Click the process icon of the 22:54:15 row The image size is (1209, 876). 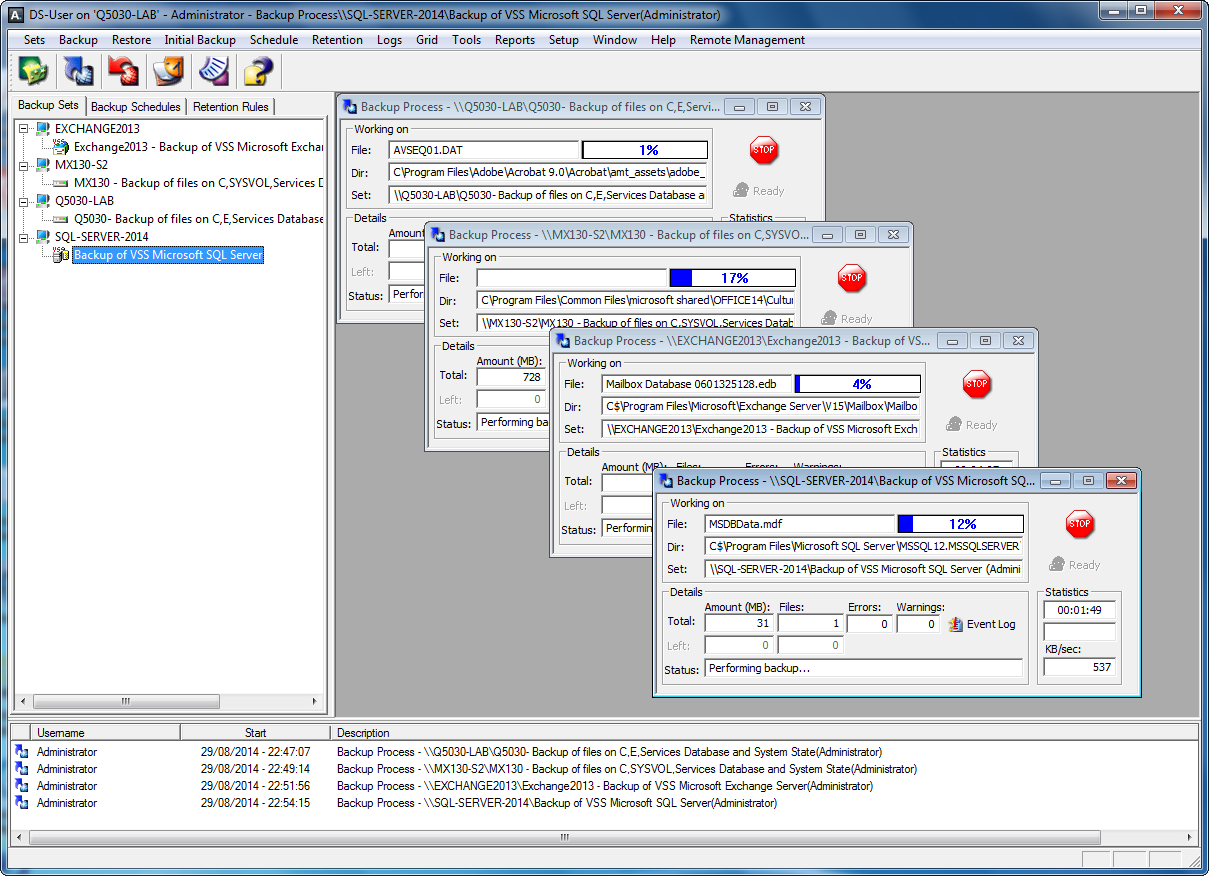tap(22, 803)
